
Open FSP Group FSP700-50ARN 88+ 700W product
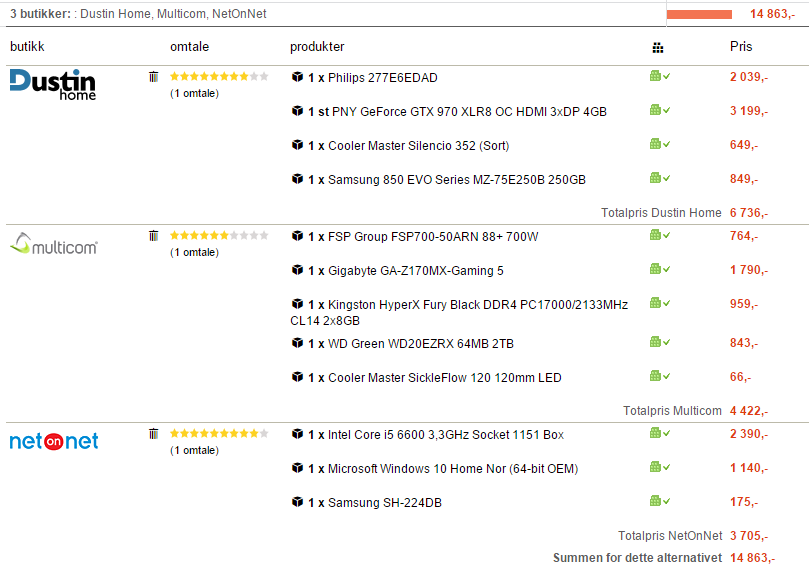tap(433, 237)
